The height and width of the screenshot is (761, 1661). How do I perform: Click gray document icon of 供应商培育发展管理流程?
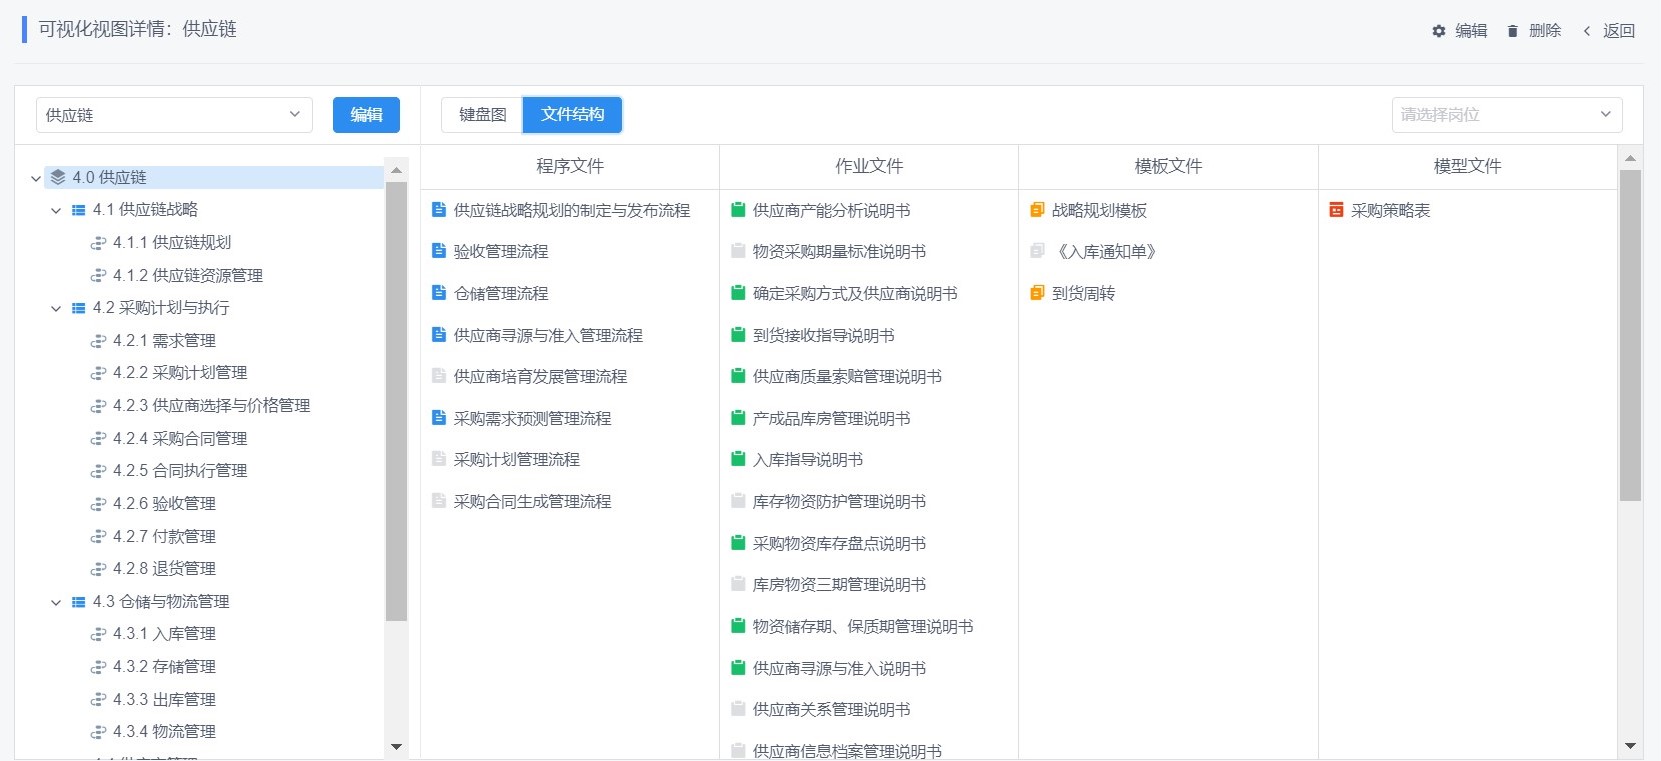click(x=438, y=376)
